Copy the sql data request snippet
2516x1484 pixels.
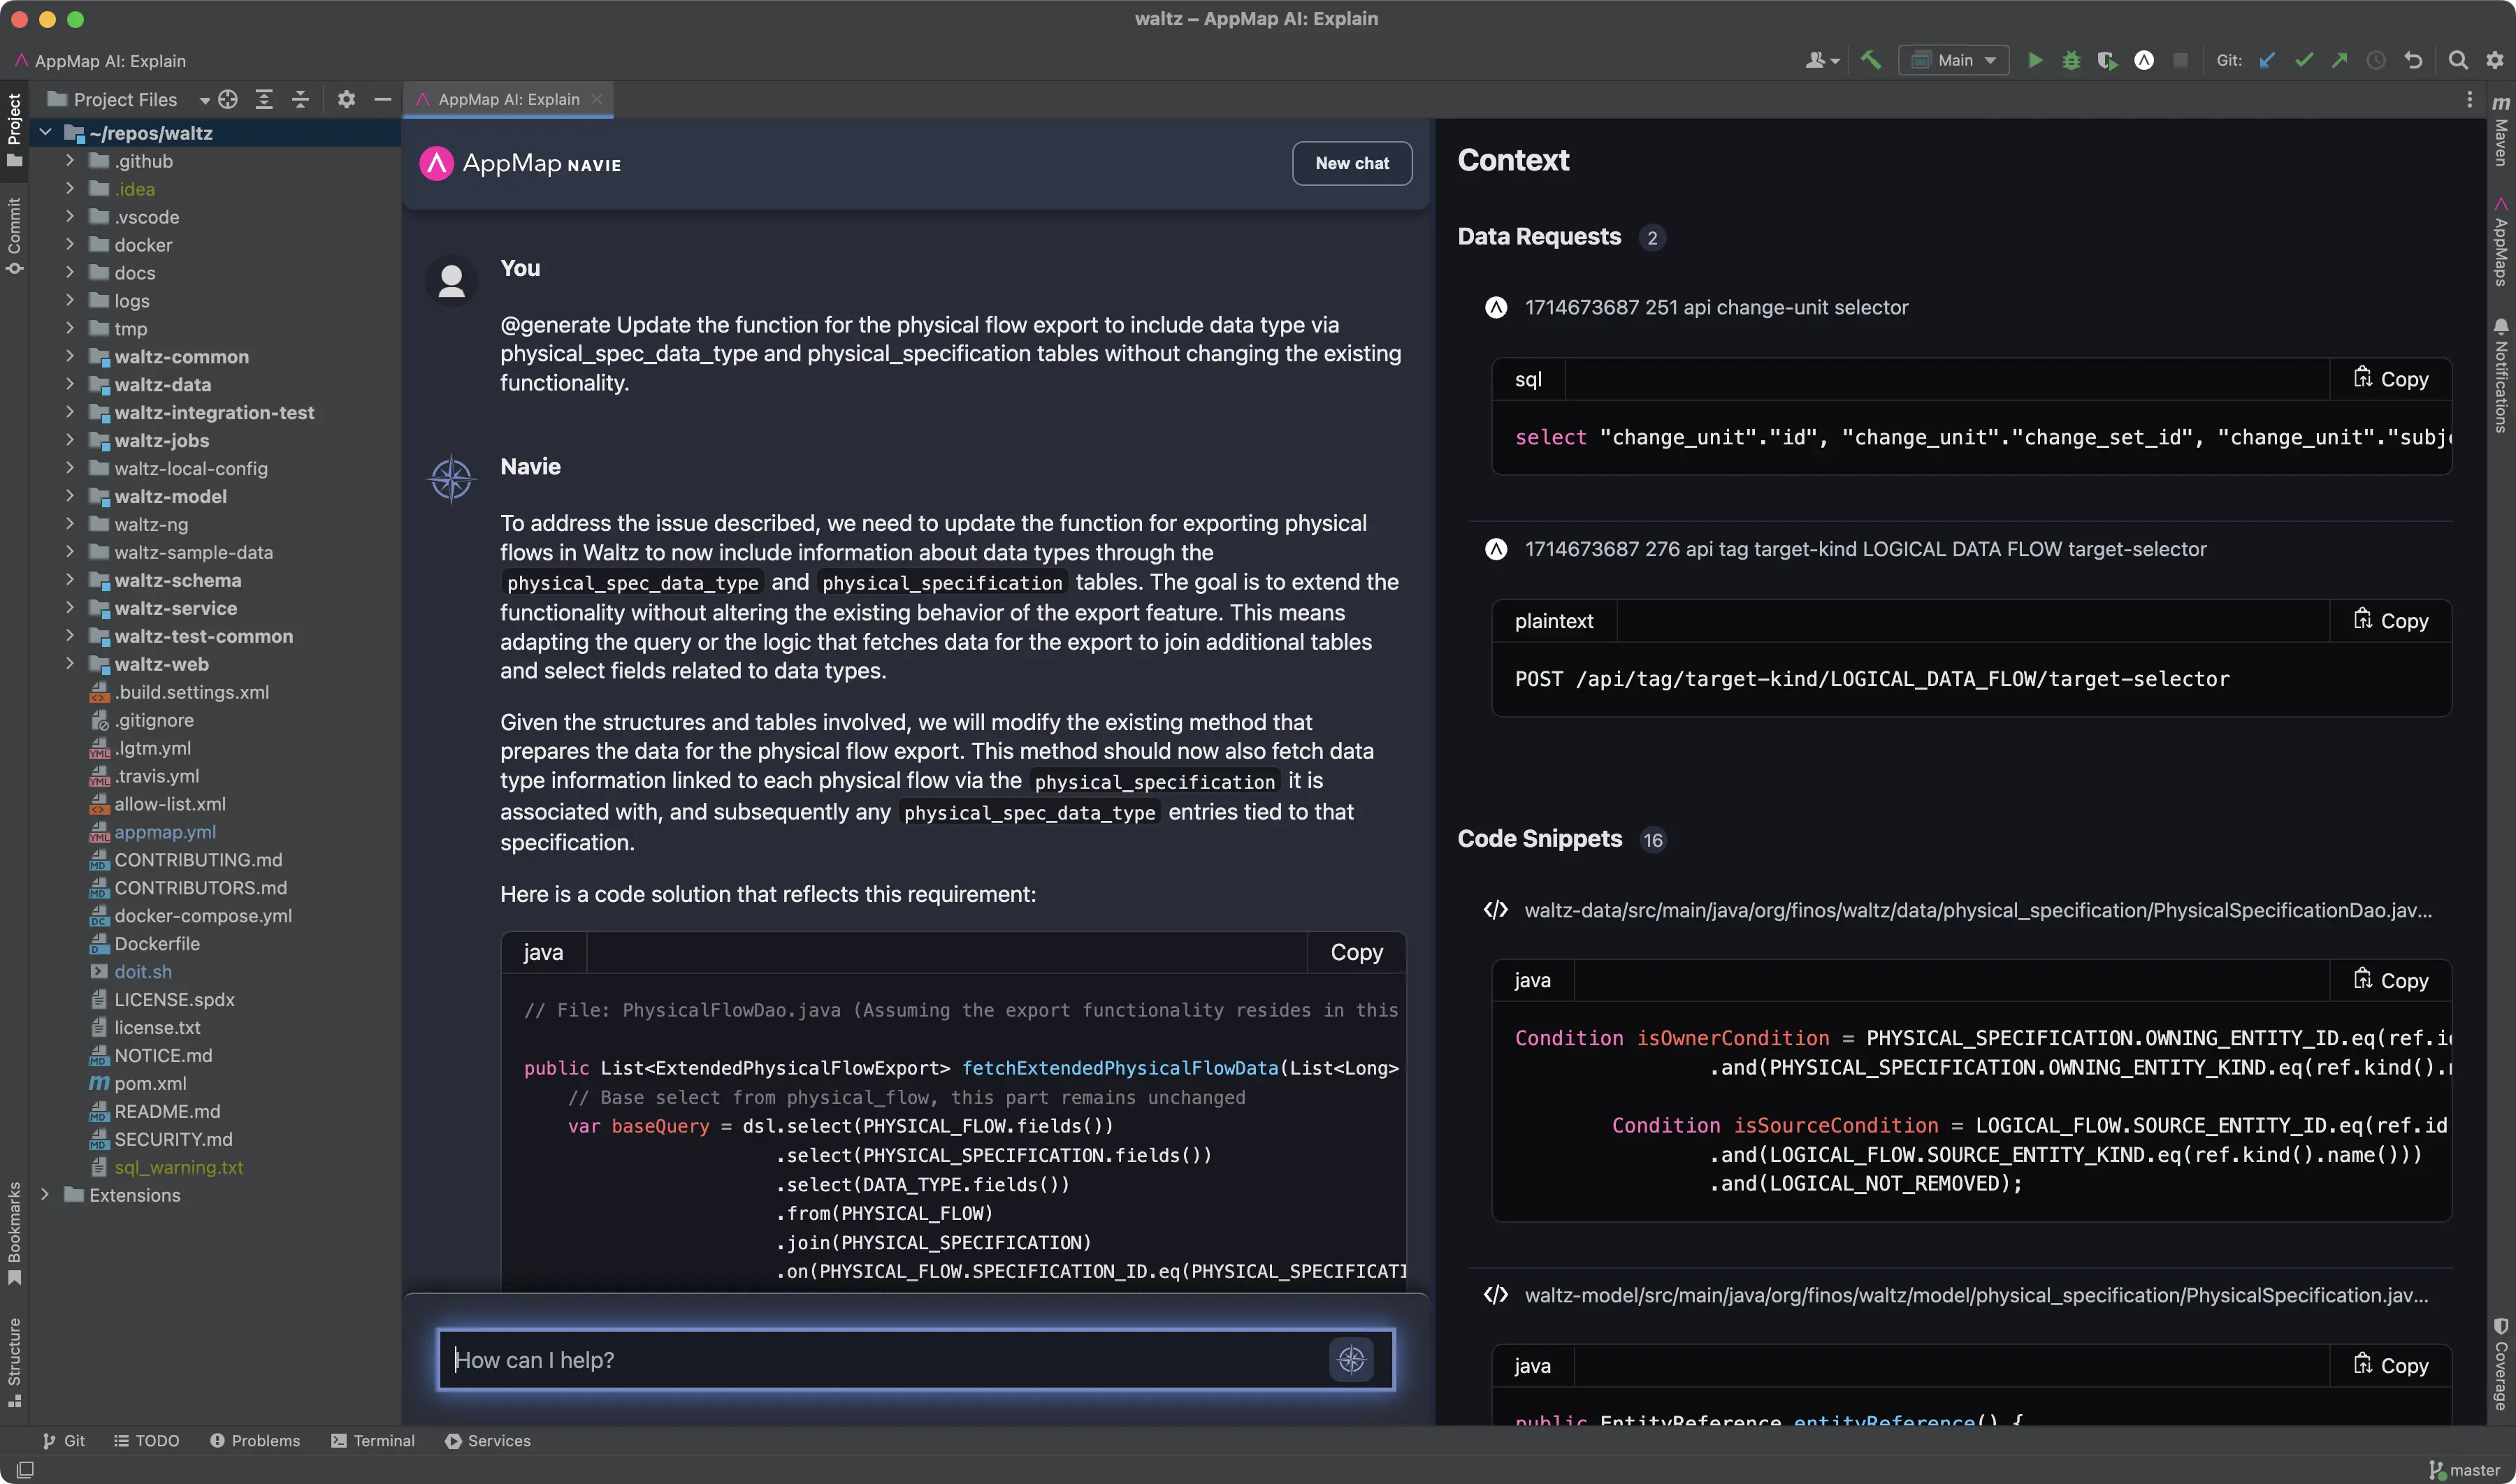click(2390, 379)
